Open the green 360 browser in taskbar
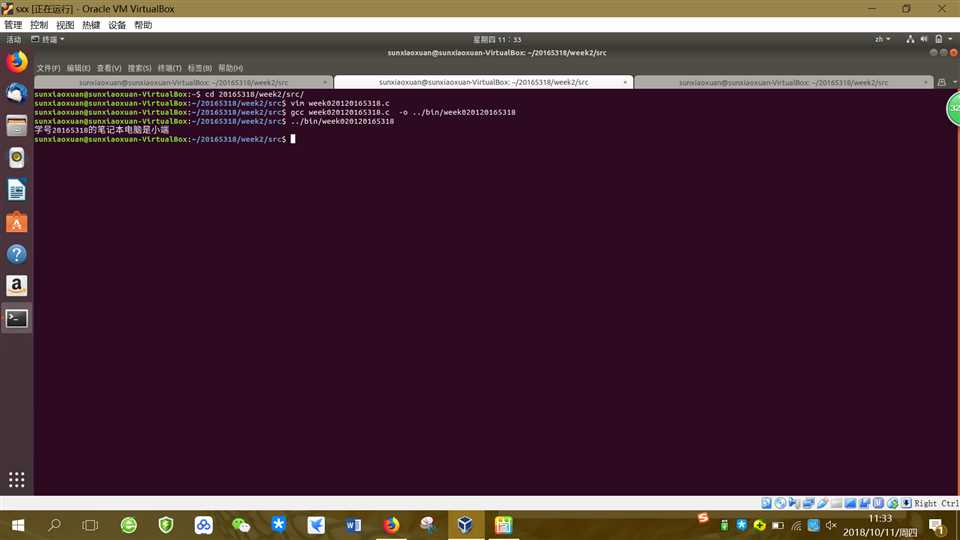Viewport: 960px width, 540px height. (x=129, y=525)
